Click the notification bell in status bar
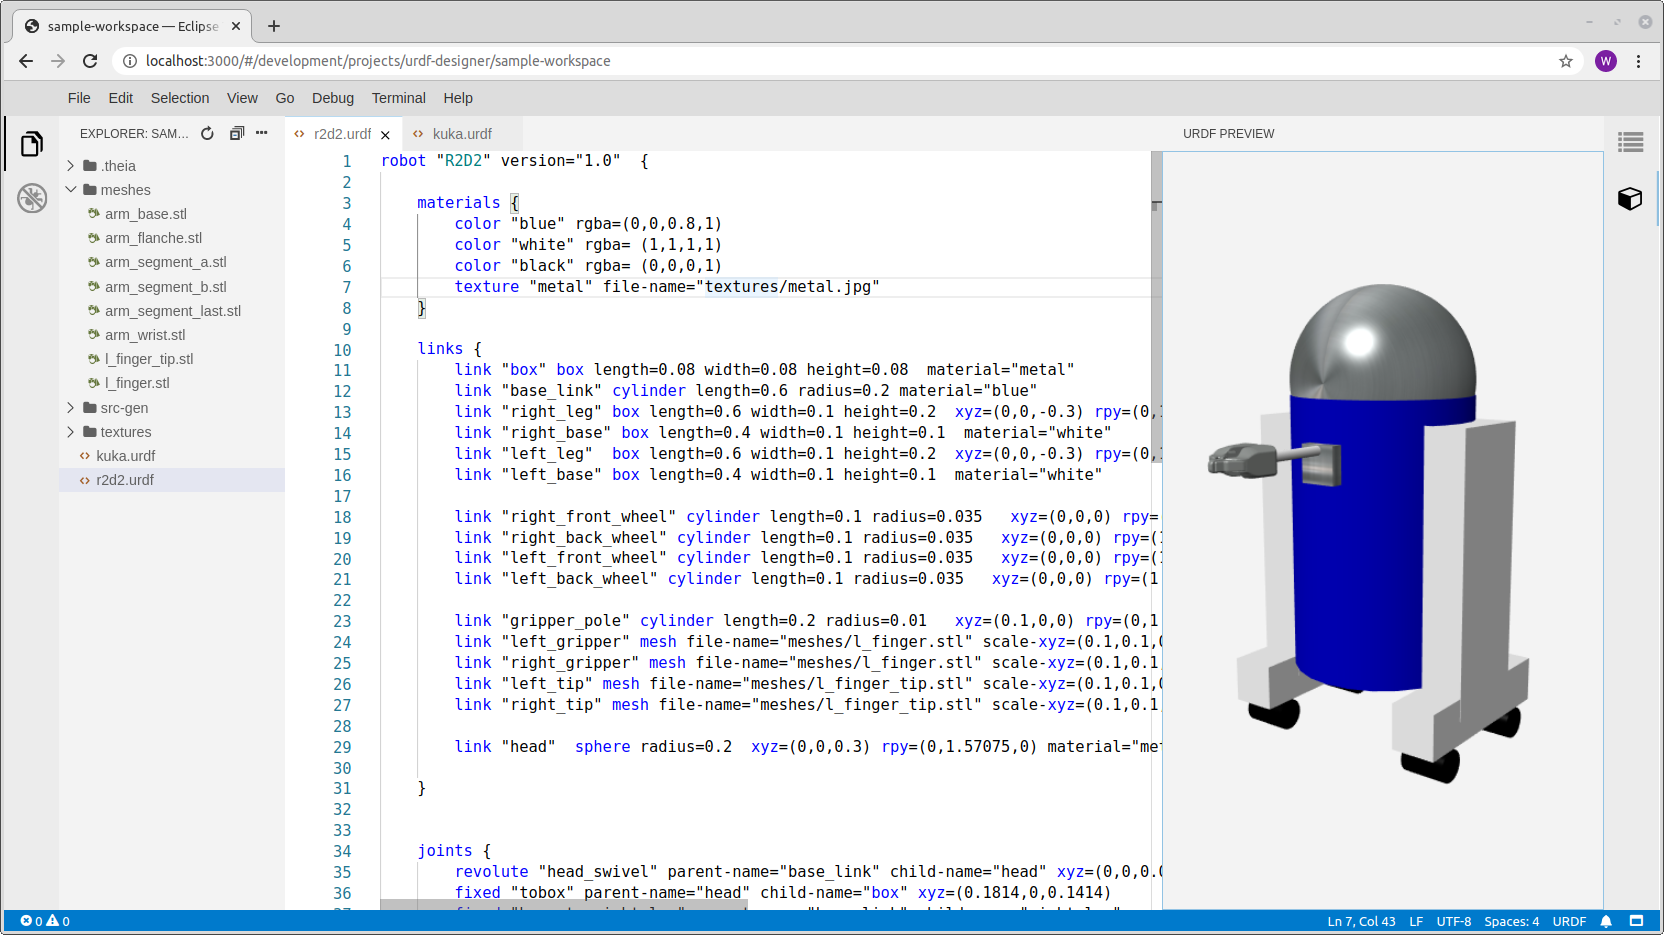Image resolution: width=1664 pixels, height=935 pixels. tap(1606, 921)
